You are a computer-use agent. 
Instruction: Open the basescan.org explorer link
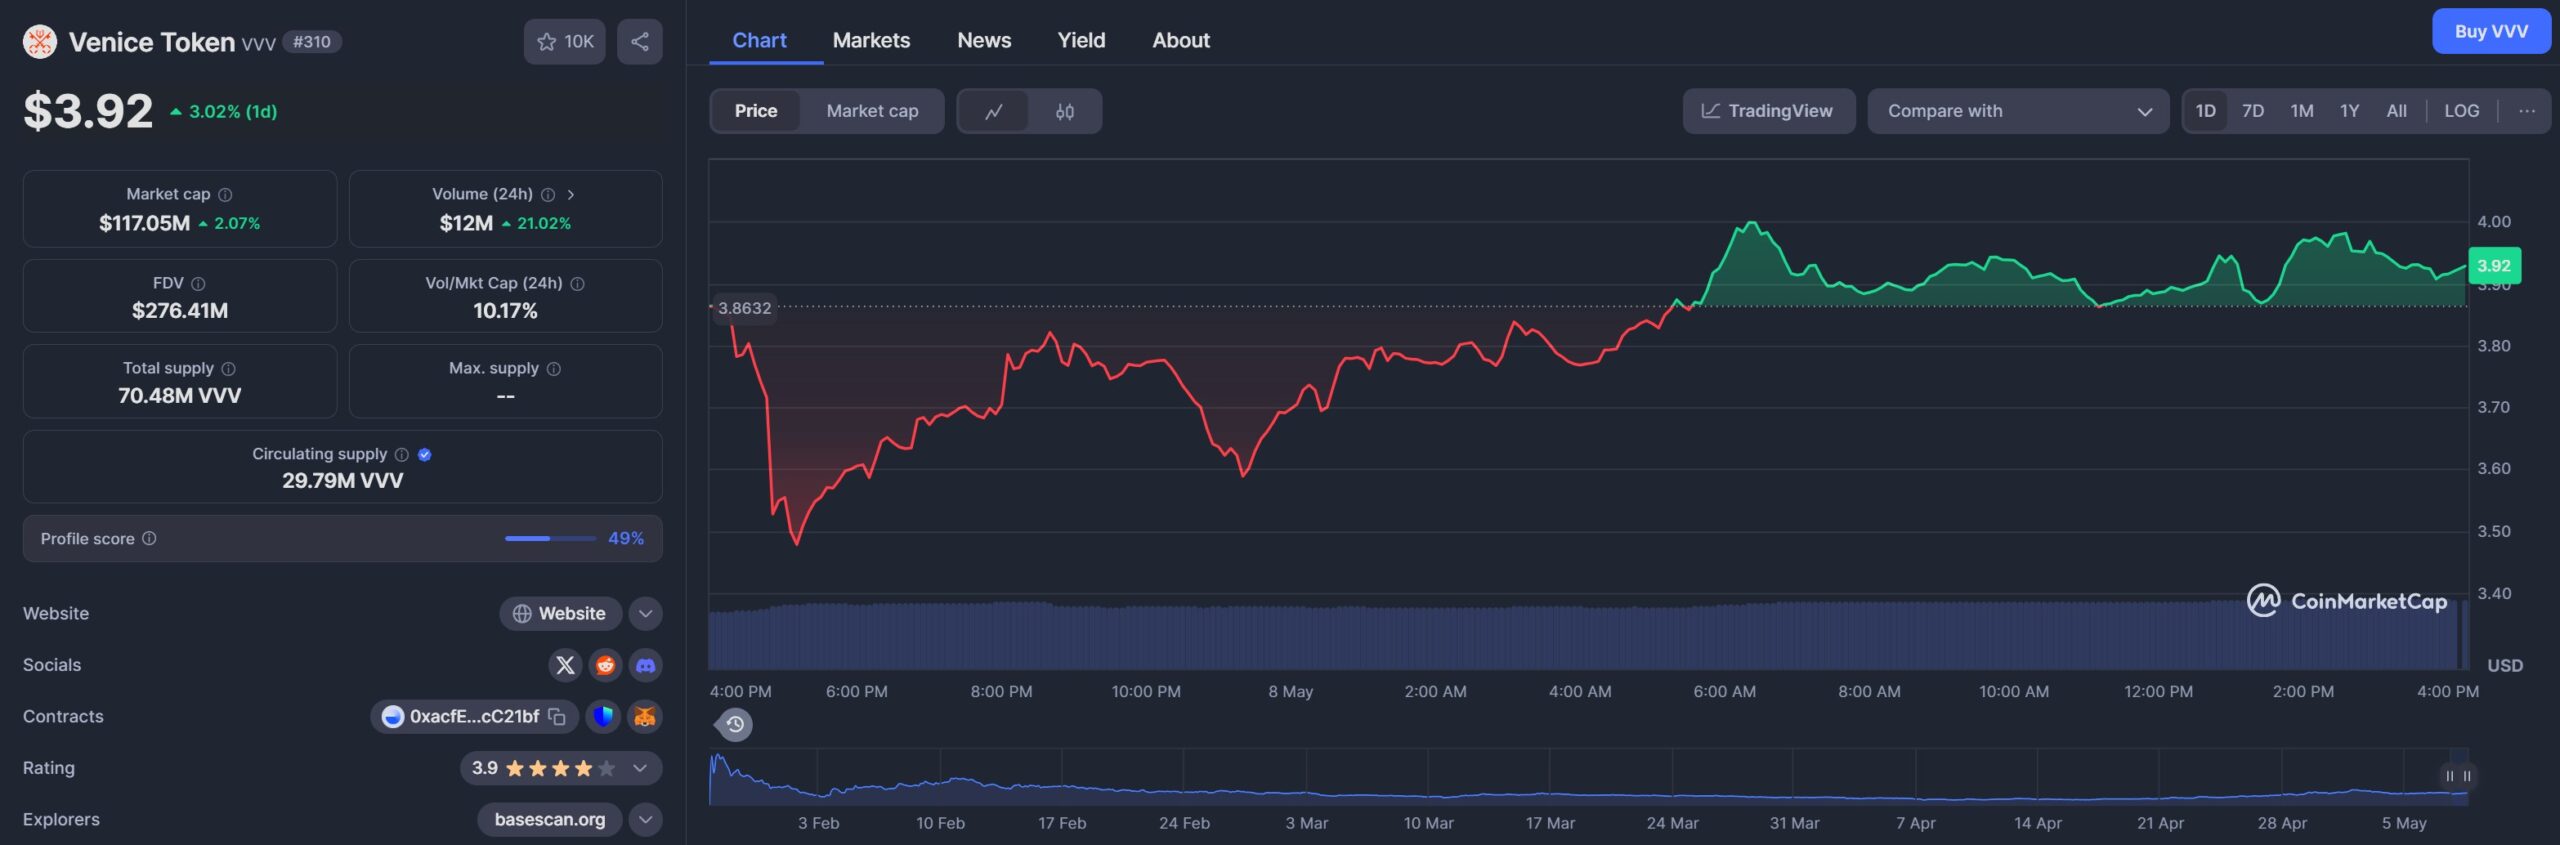[549, 819]
